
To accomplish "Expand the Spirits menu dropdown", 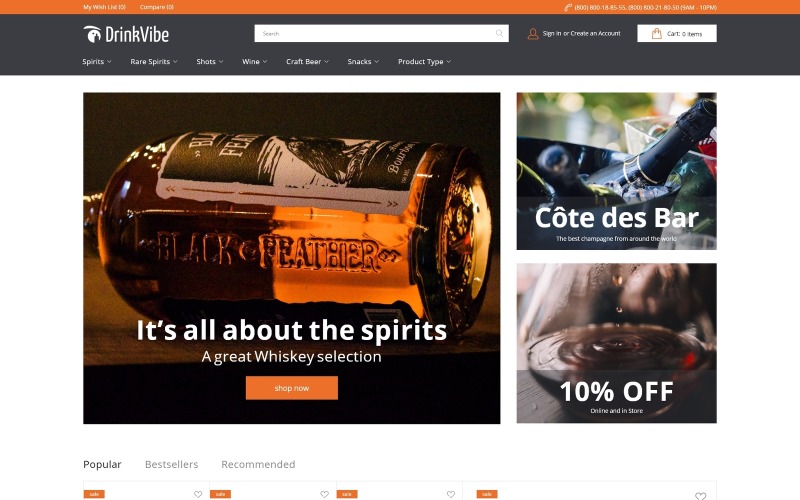I will point(97,62).
